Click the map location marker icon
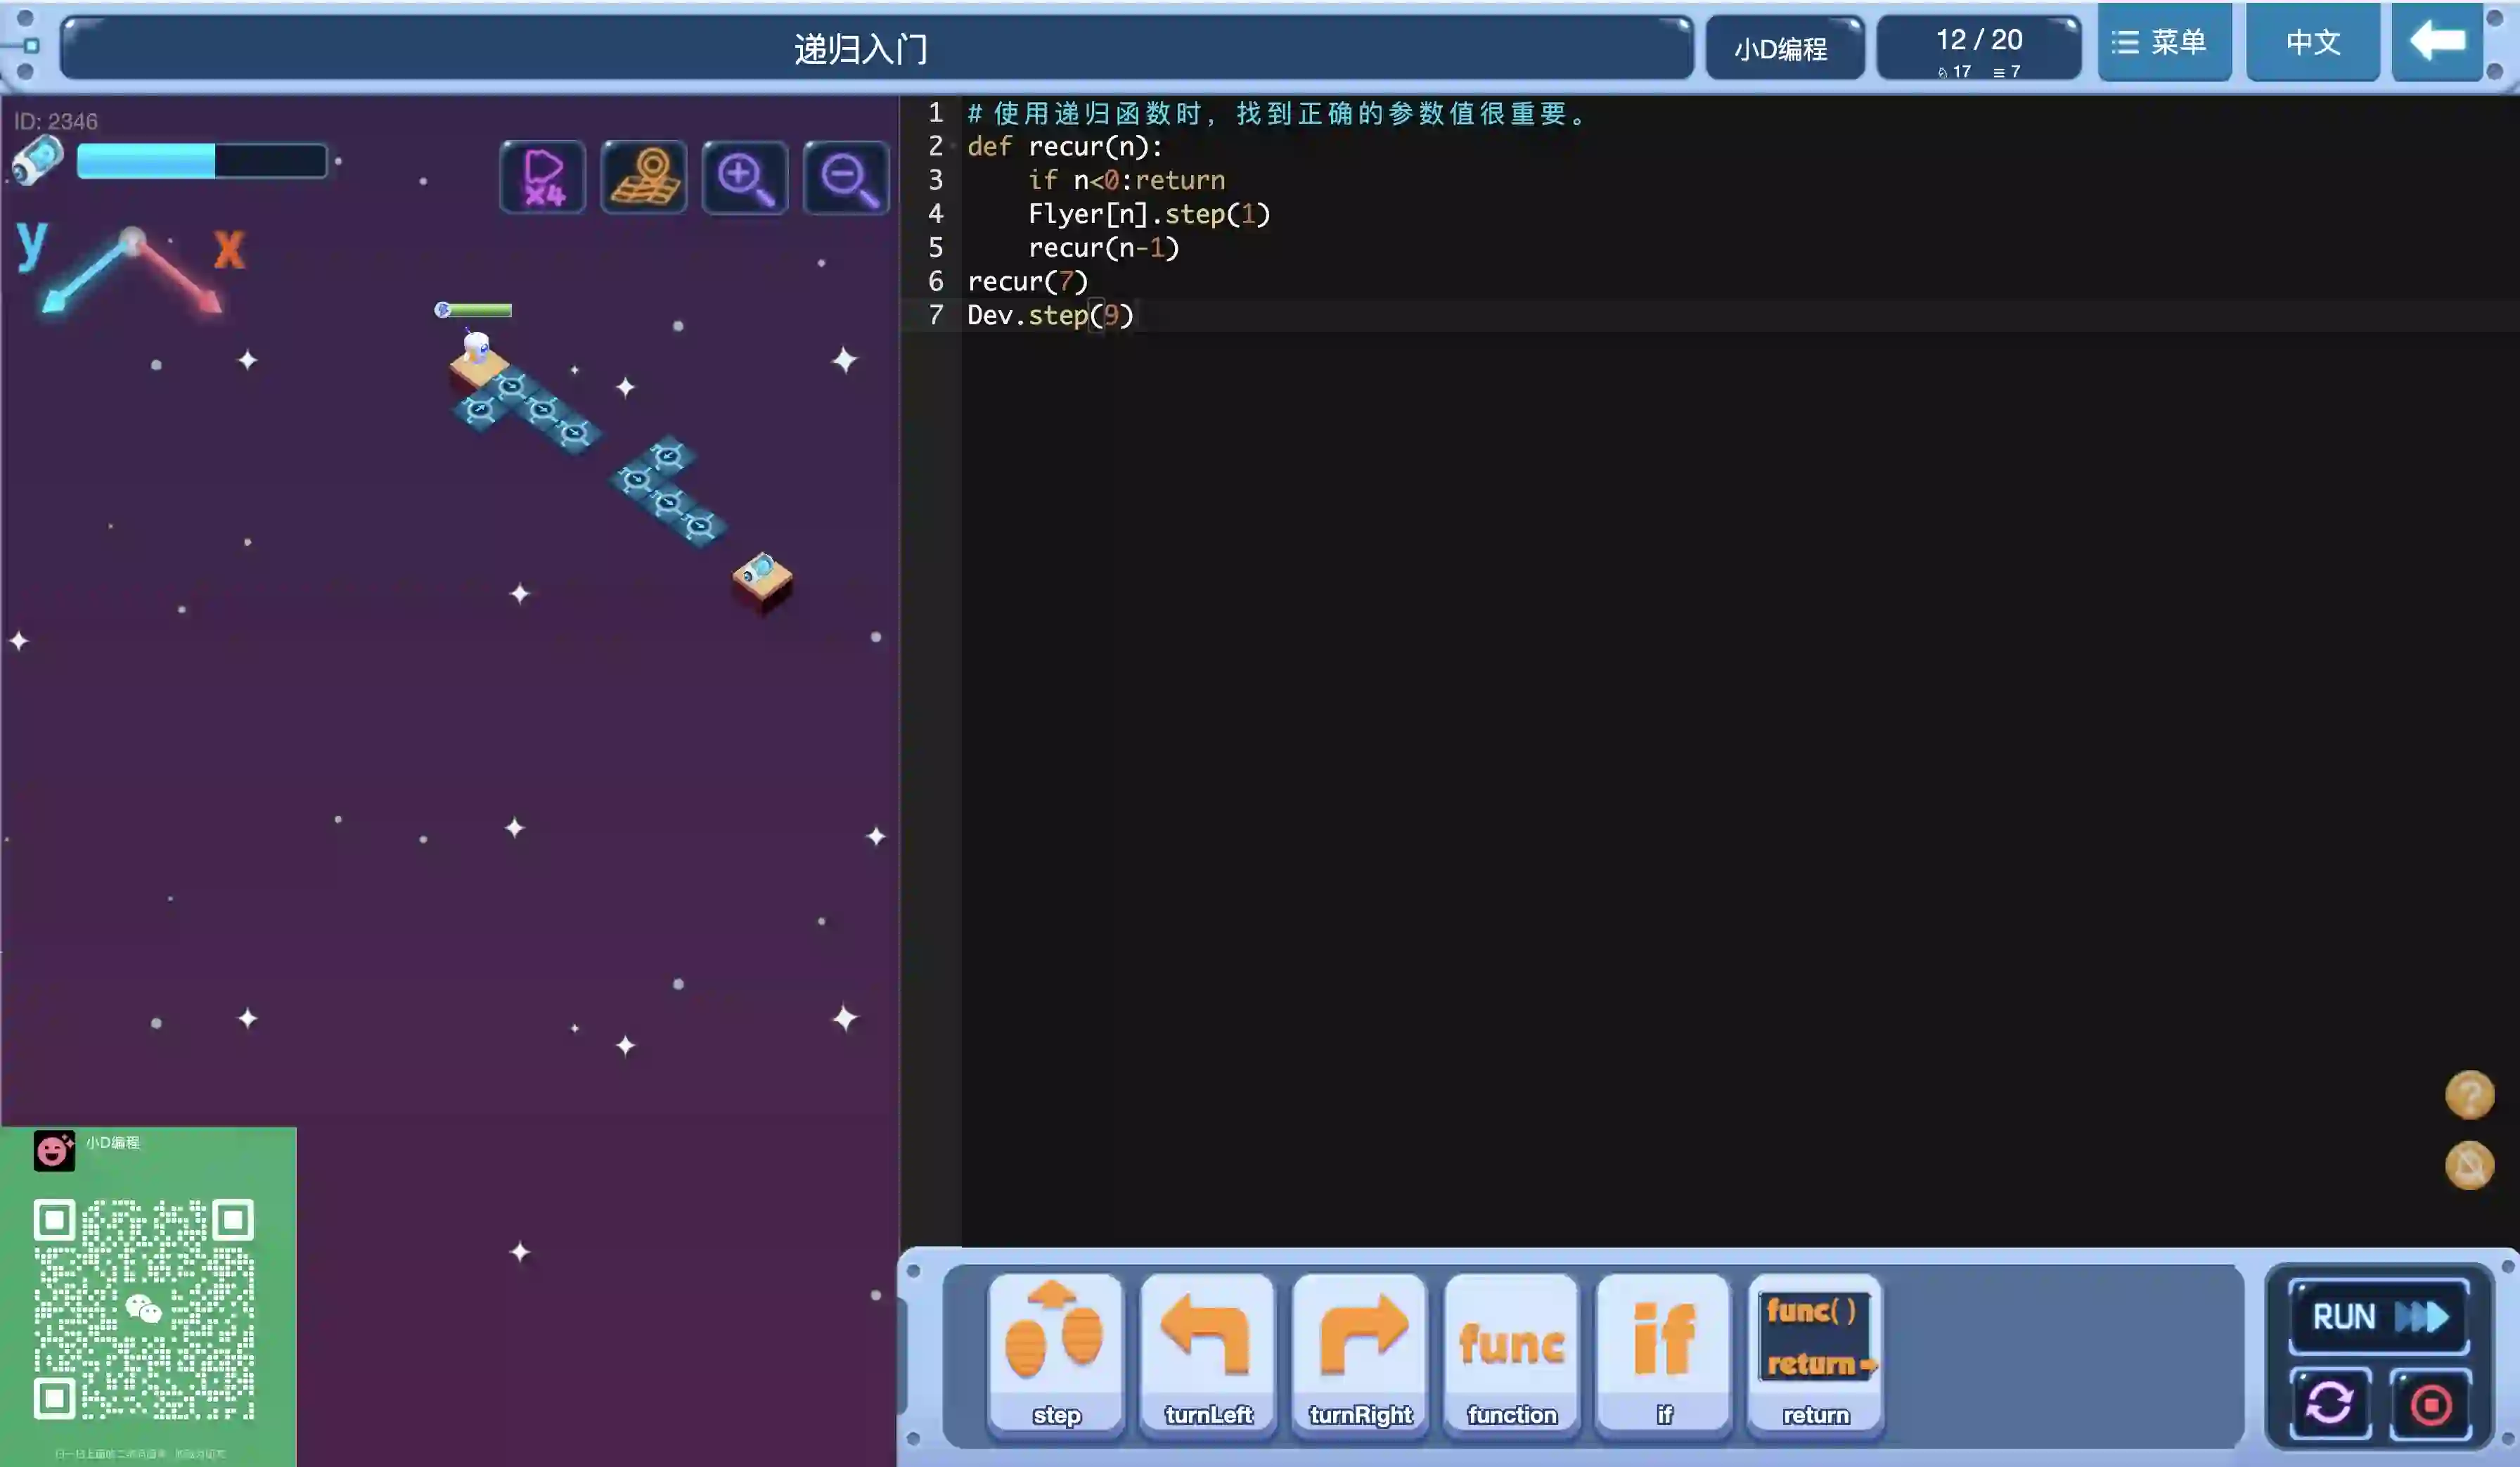 644,178
